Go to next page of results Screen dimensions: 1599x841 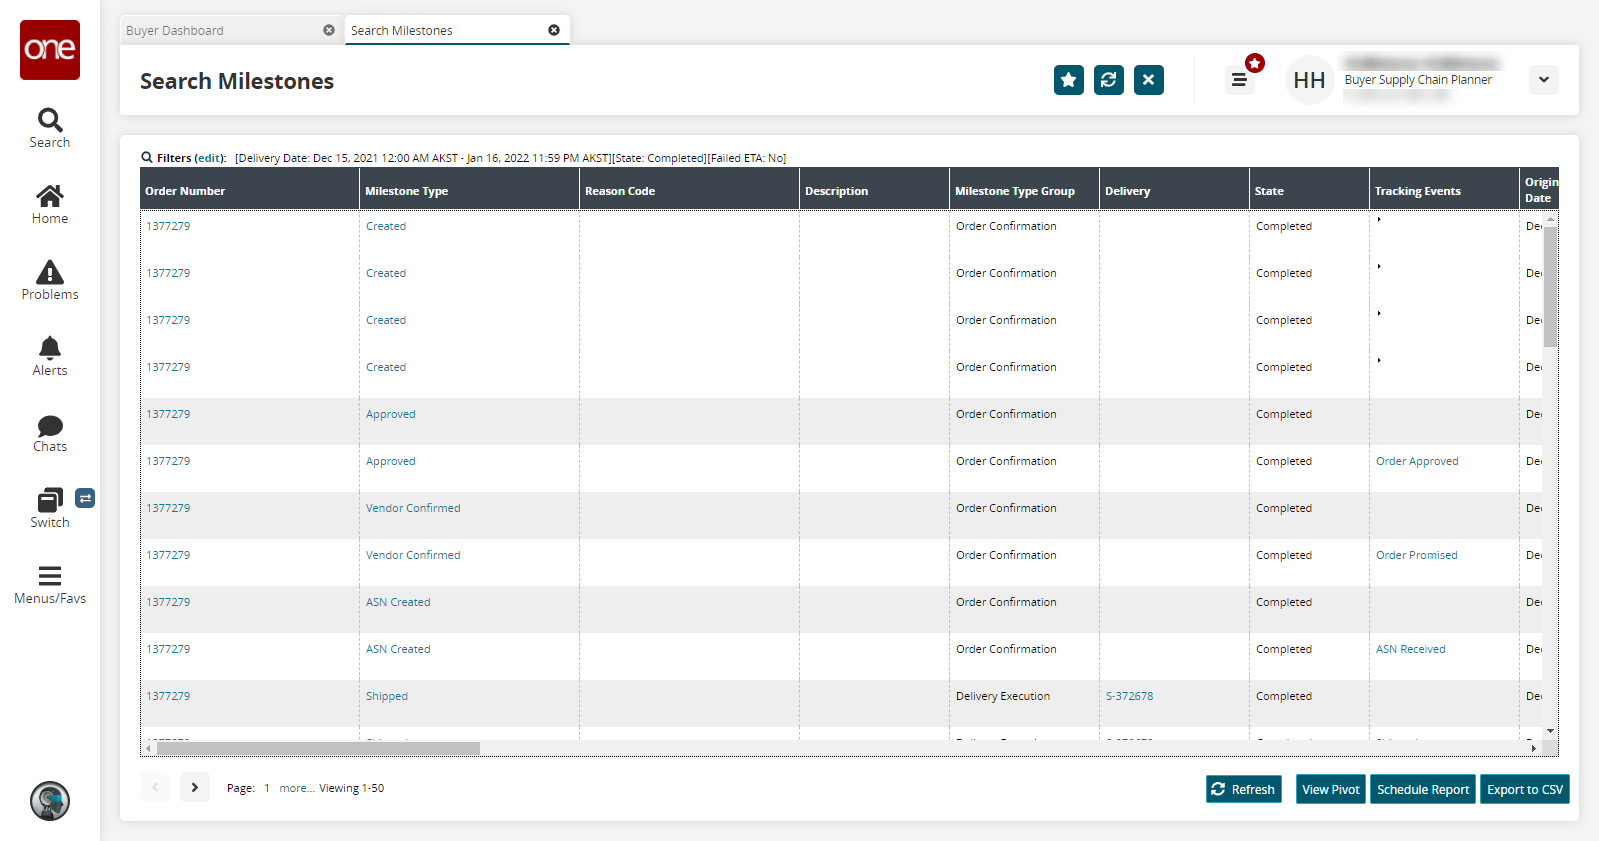coord(195,788)
